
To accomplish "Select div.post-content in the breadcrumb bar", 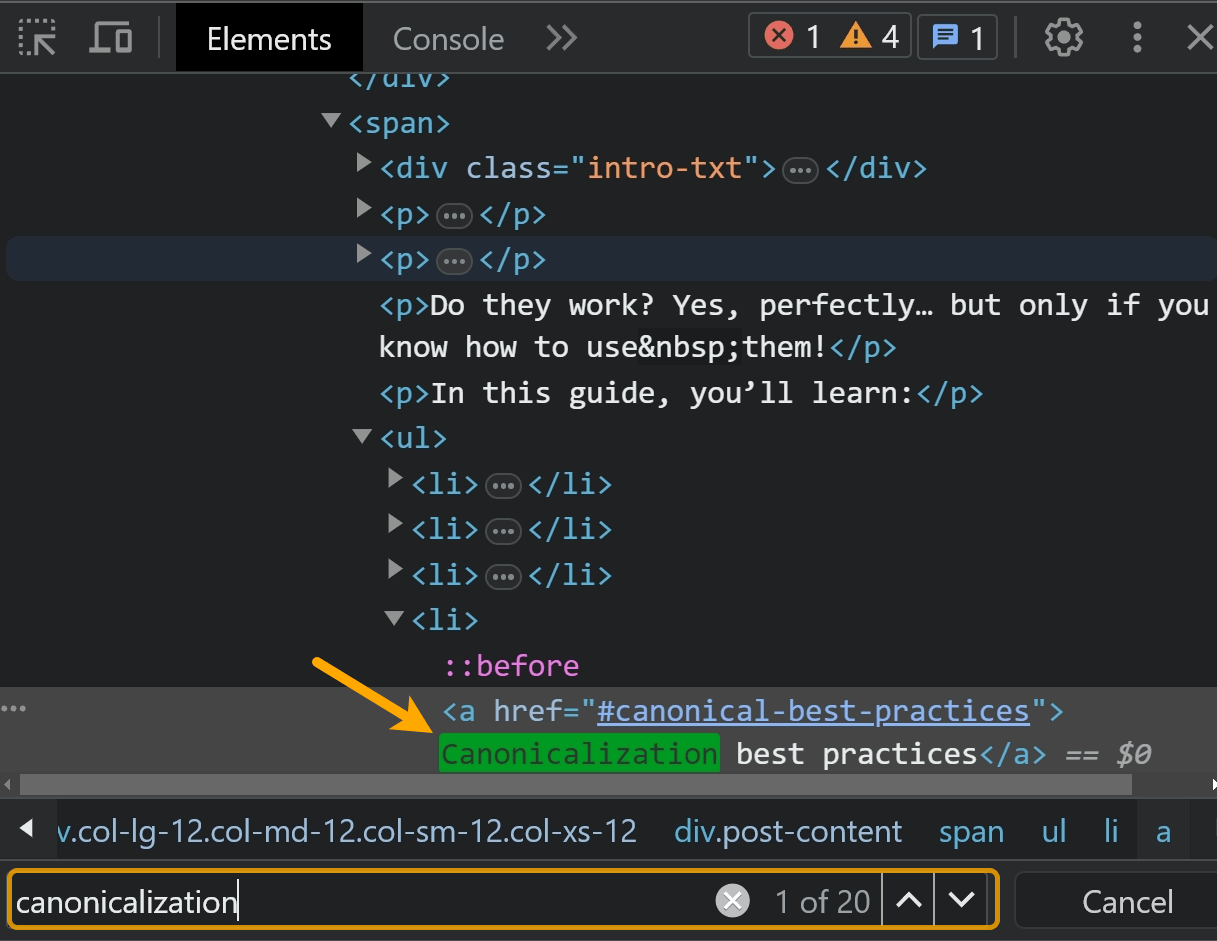I will tap(788, 831).
